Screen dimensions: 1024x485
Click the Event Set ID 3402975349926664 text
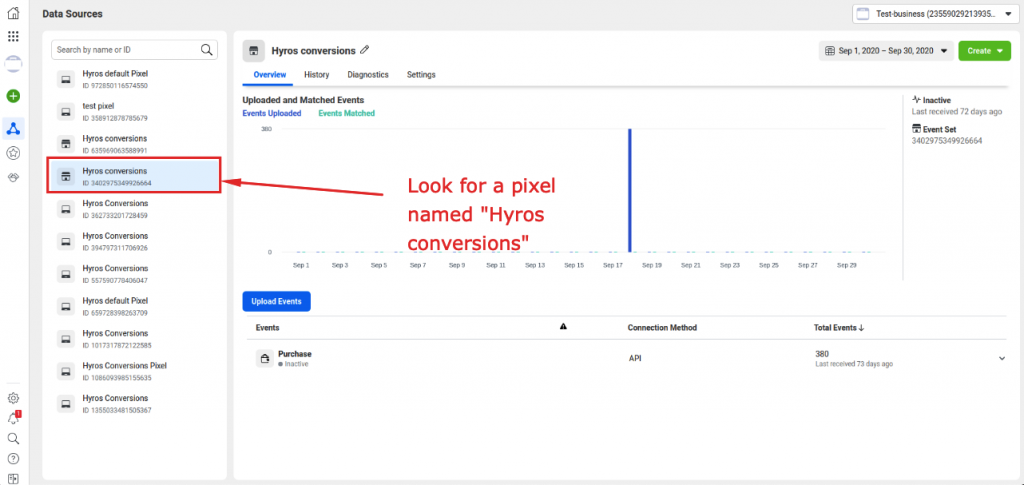pos(947,140)
